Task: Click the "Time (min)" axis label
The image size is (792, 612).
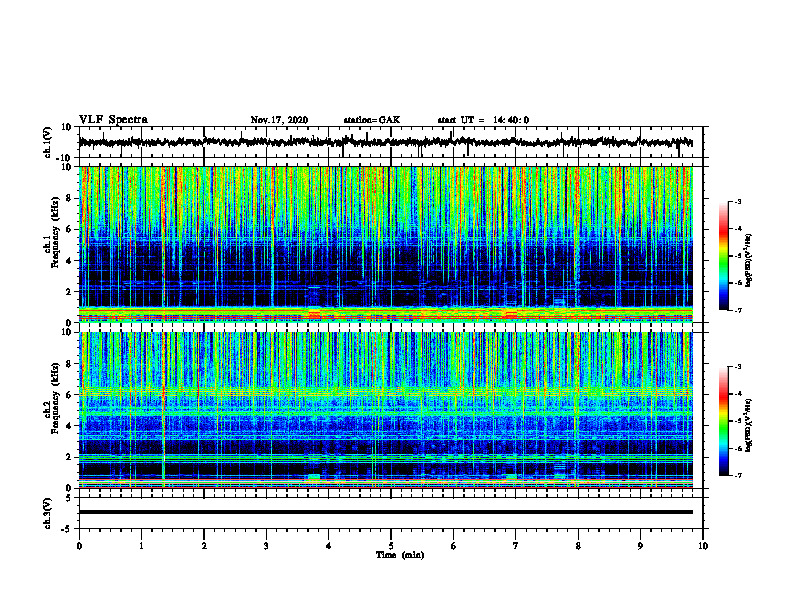Action: [x=400, y=555]
